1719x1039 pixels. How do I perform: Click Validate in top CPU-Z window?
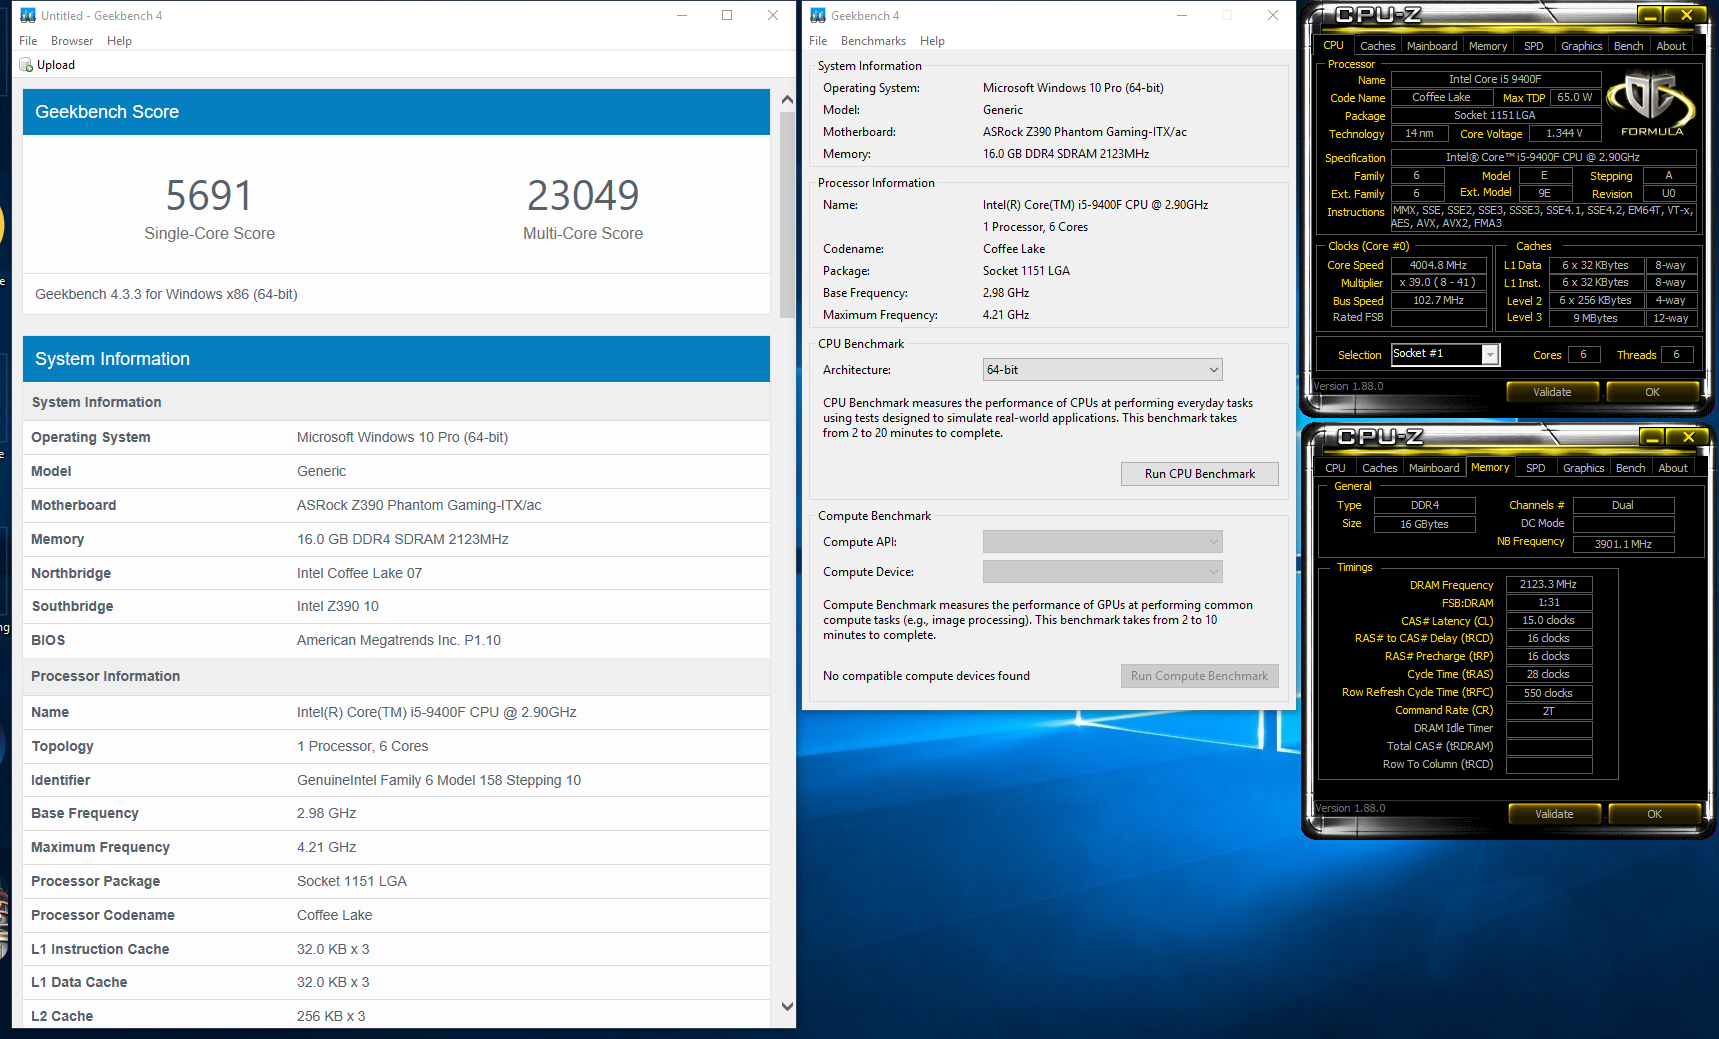coord(1553,392)
